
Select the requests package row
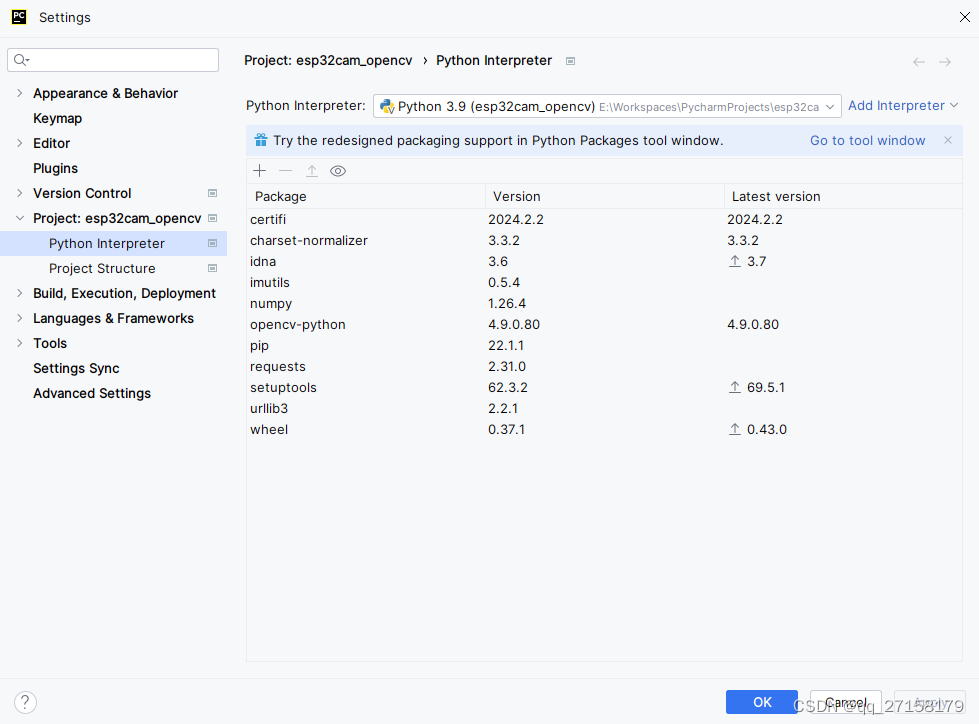[x=604, y=367]
